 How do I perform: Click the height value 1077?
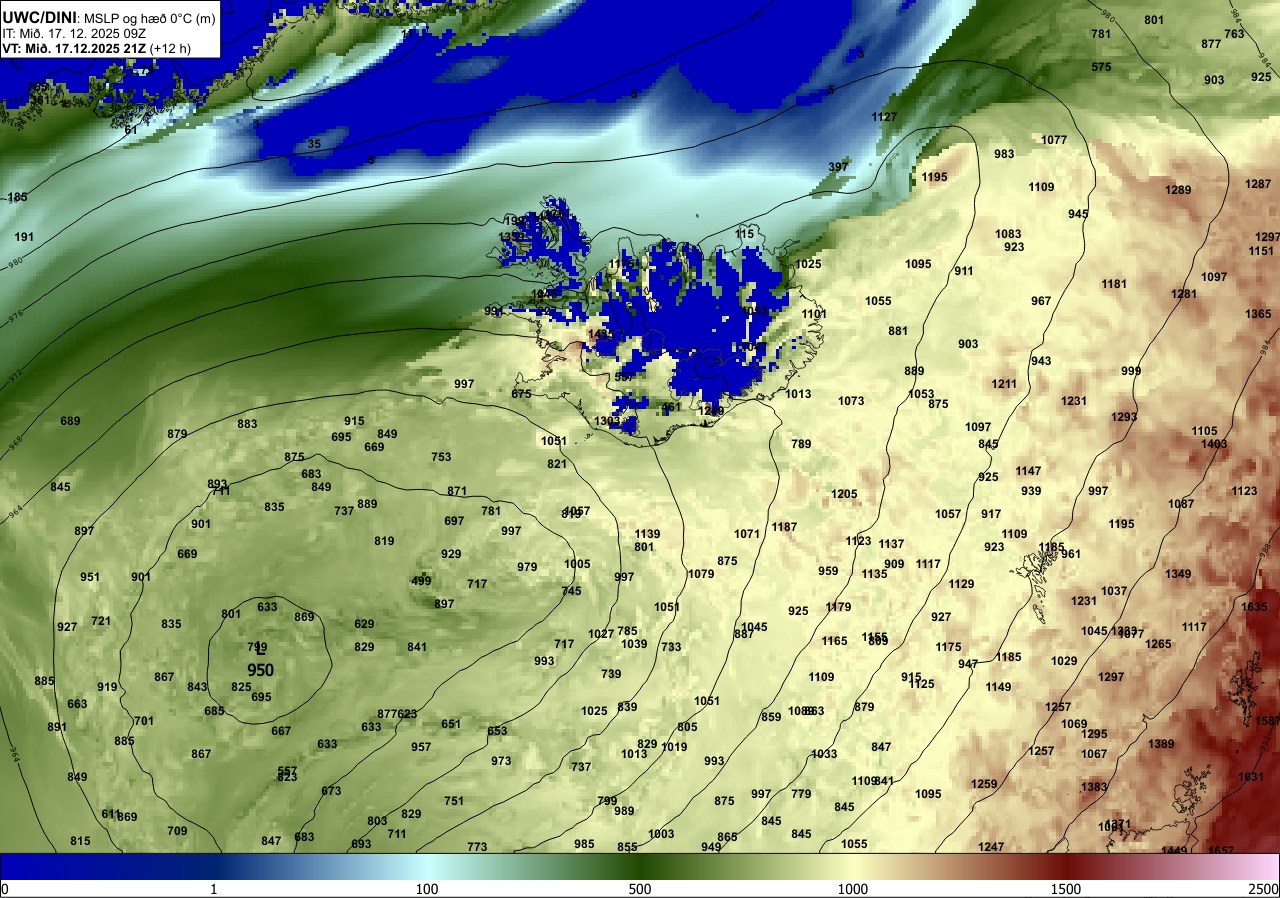point(1054,140)
